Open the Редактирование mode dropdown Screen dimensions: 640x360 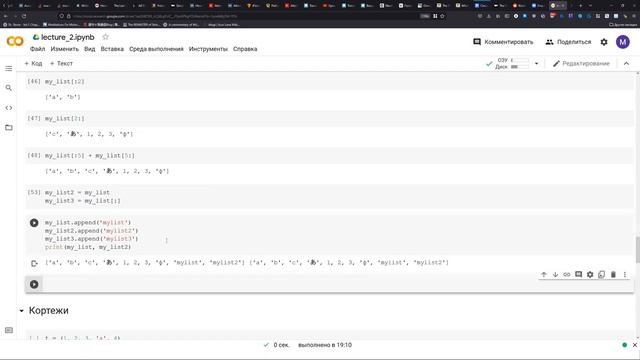pos(581,63)
